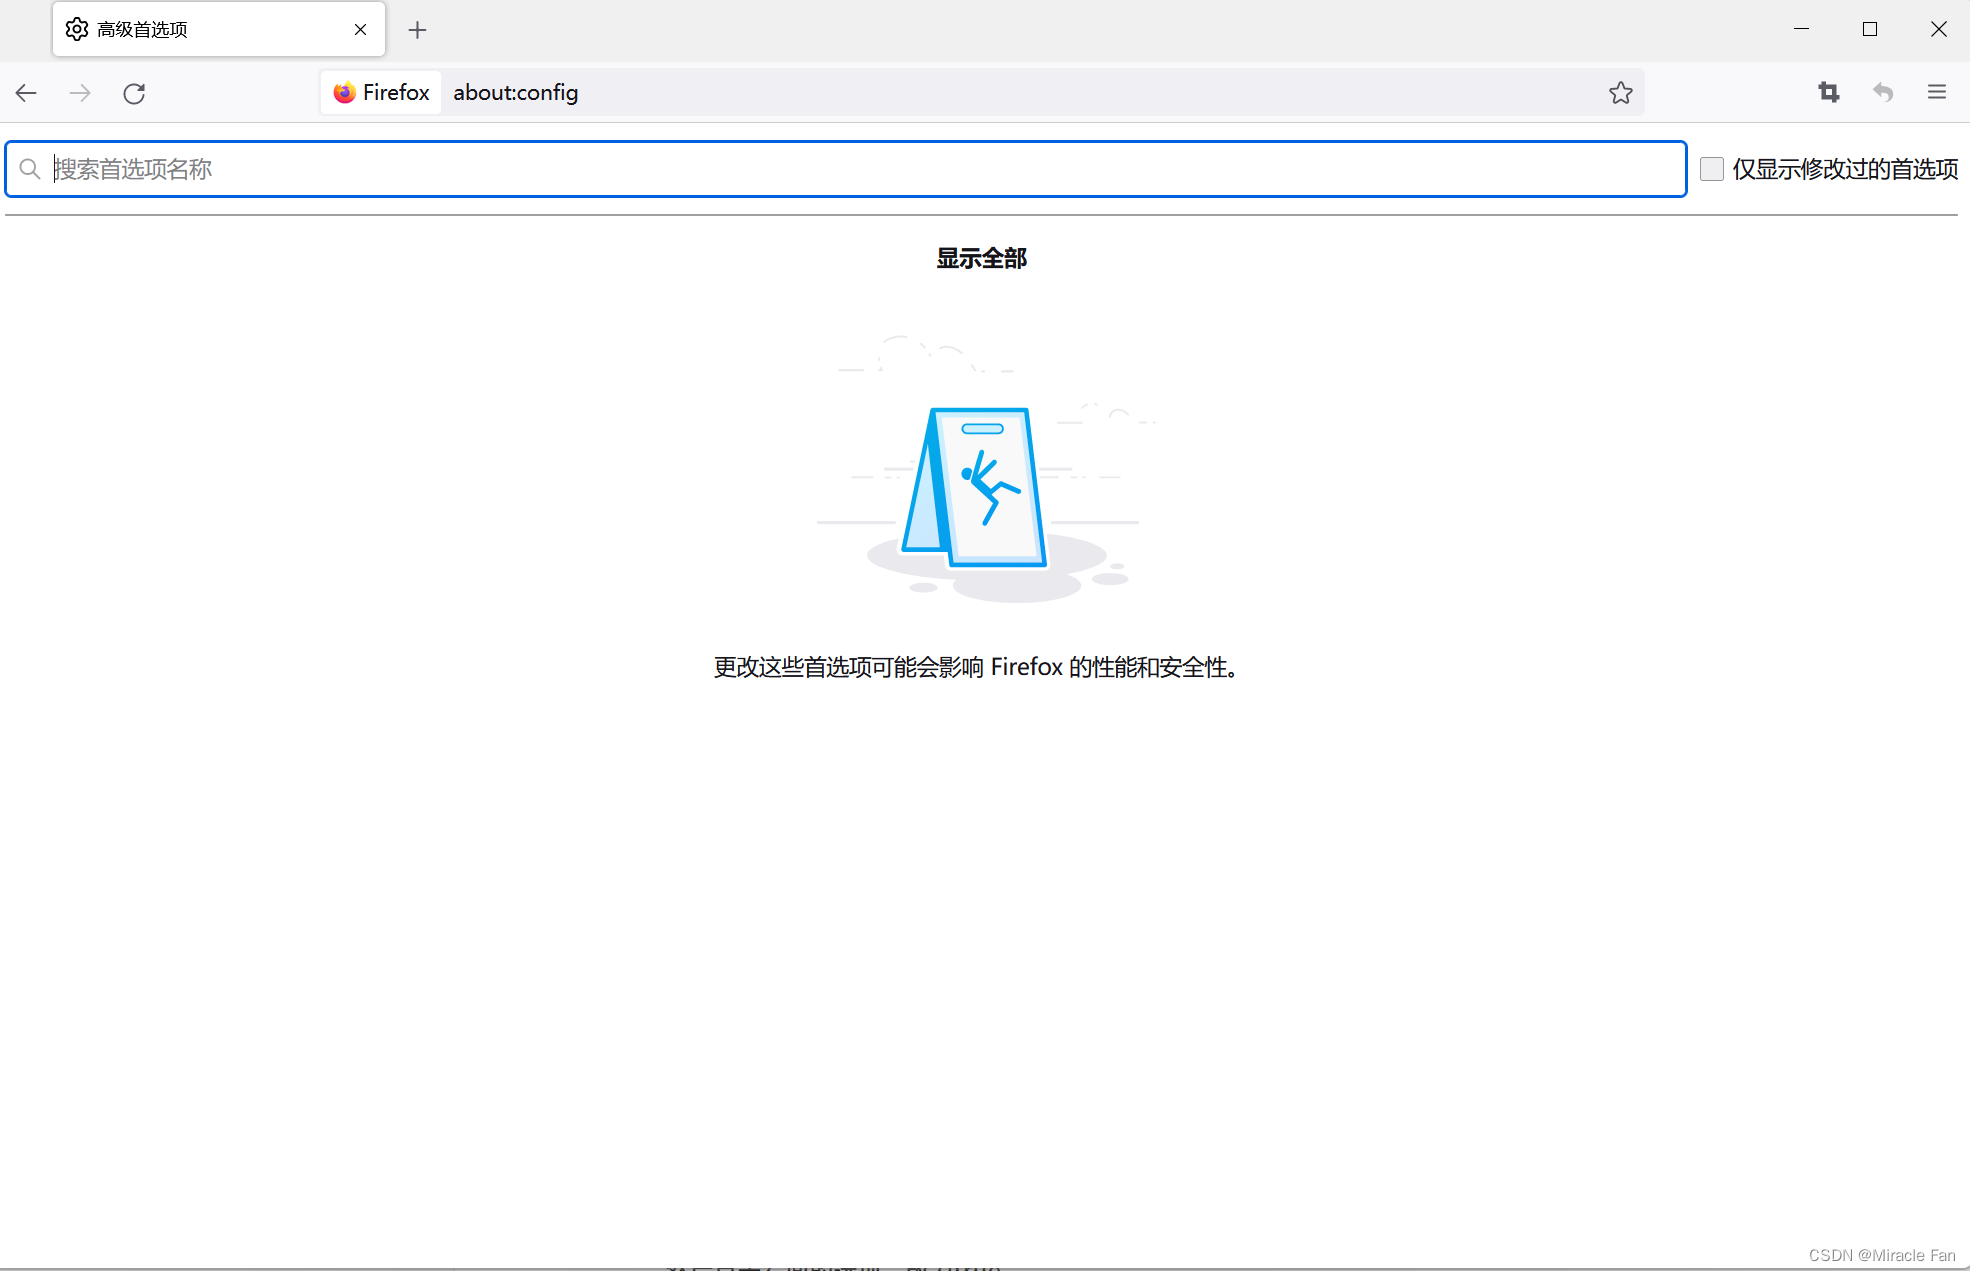Close the 高级首选项 tab
The width and height of the screenshot is (1970, 1271).
click(360, 29)
